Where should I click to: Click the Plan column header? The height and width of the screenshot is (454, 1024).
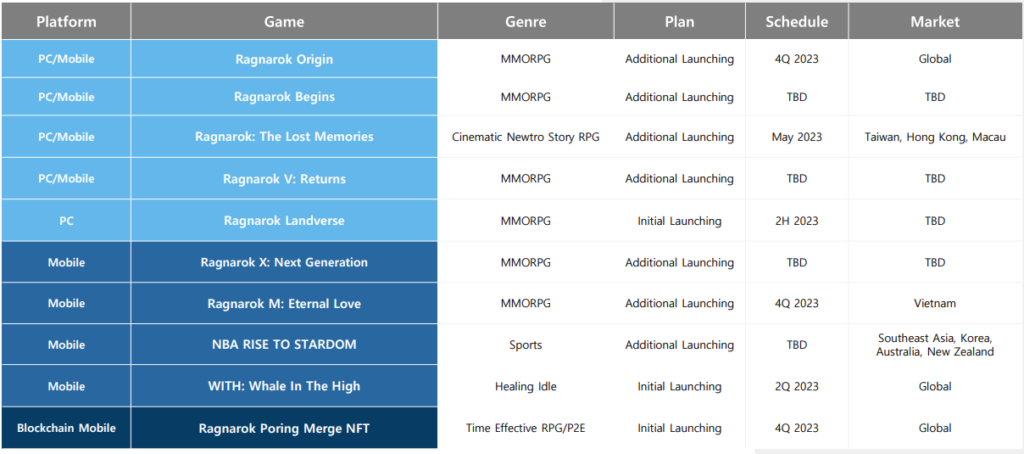tap(679, 21)
